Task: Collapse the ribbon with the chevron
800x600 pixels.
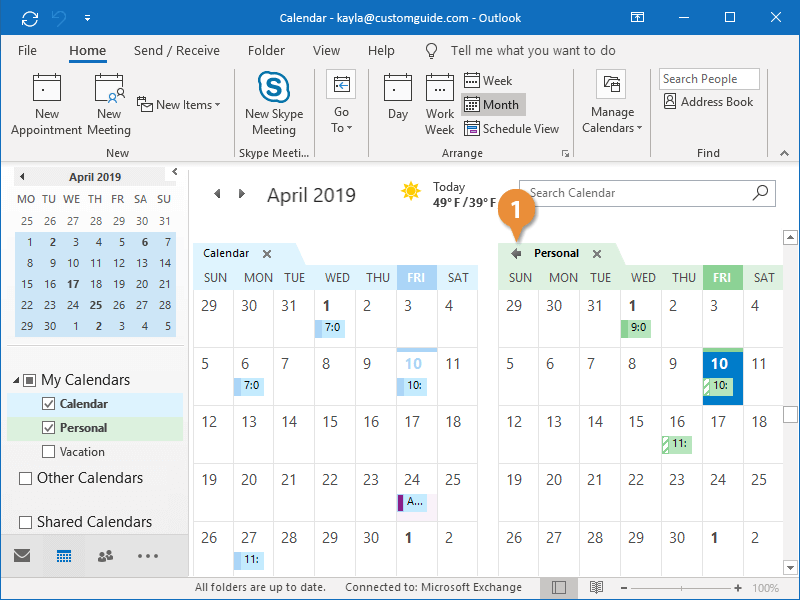Action: point(784,153)
